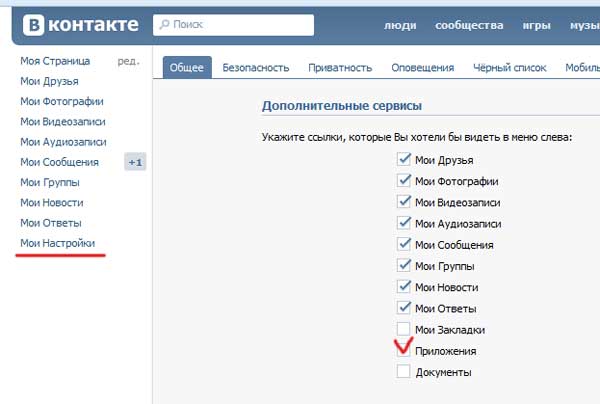
Task: Open the Приватность tab
Action: pos(339,68)
